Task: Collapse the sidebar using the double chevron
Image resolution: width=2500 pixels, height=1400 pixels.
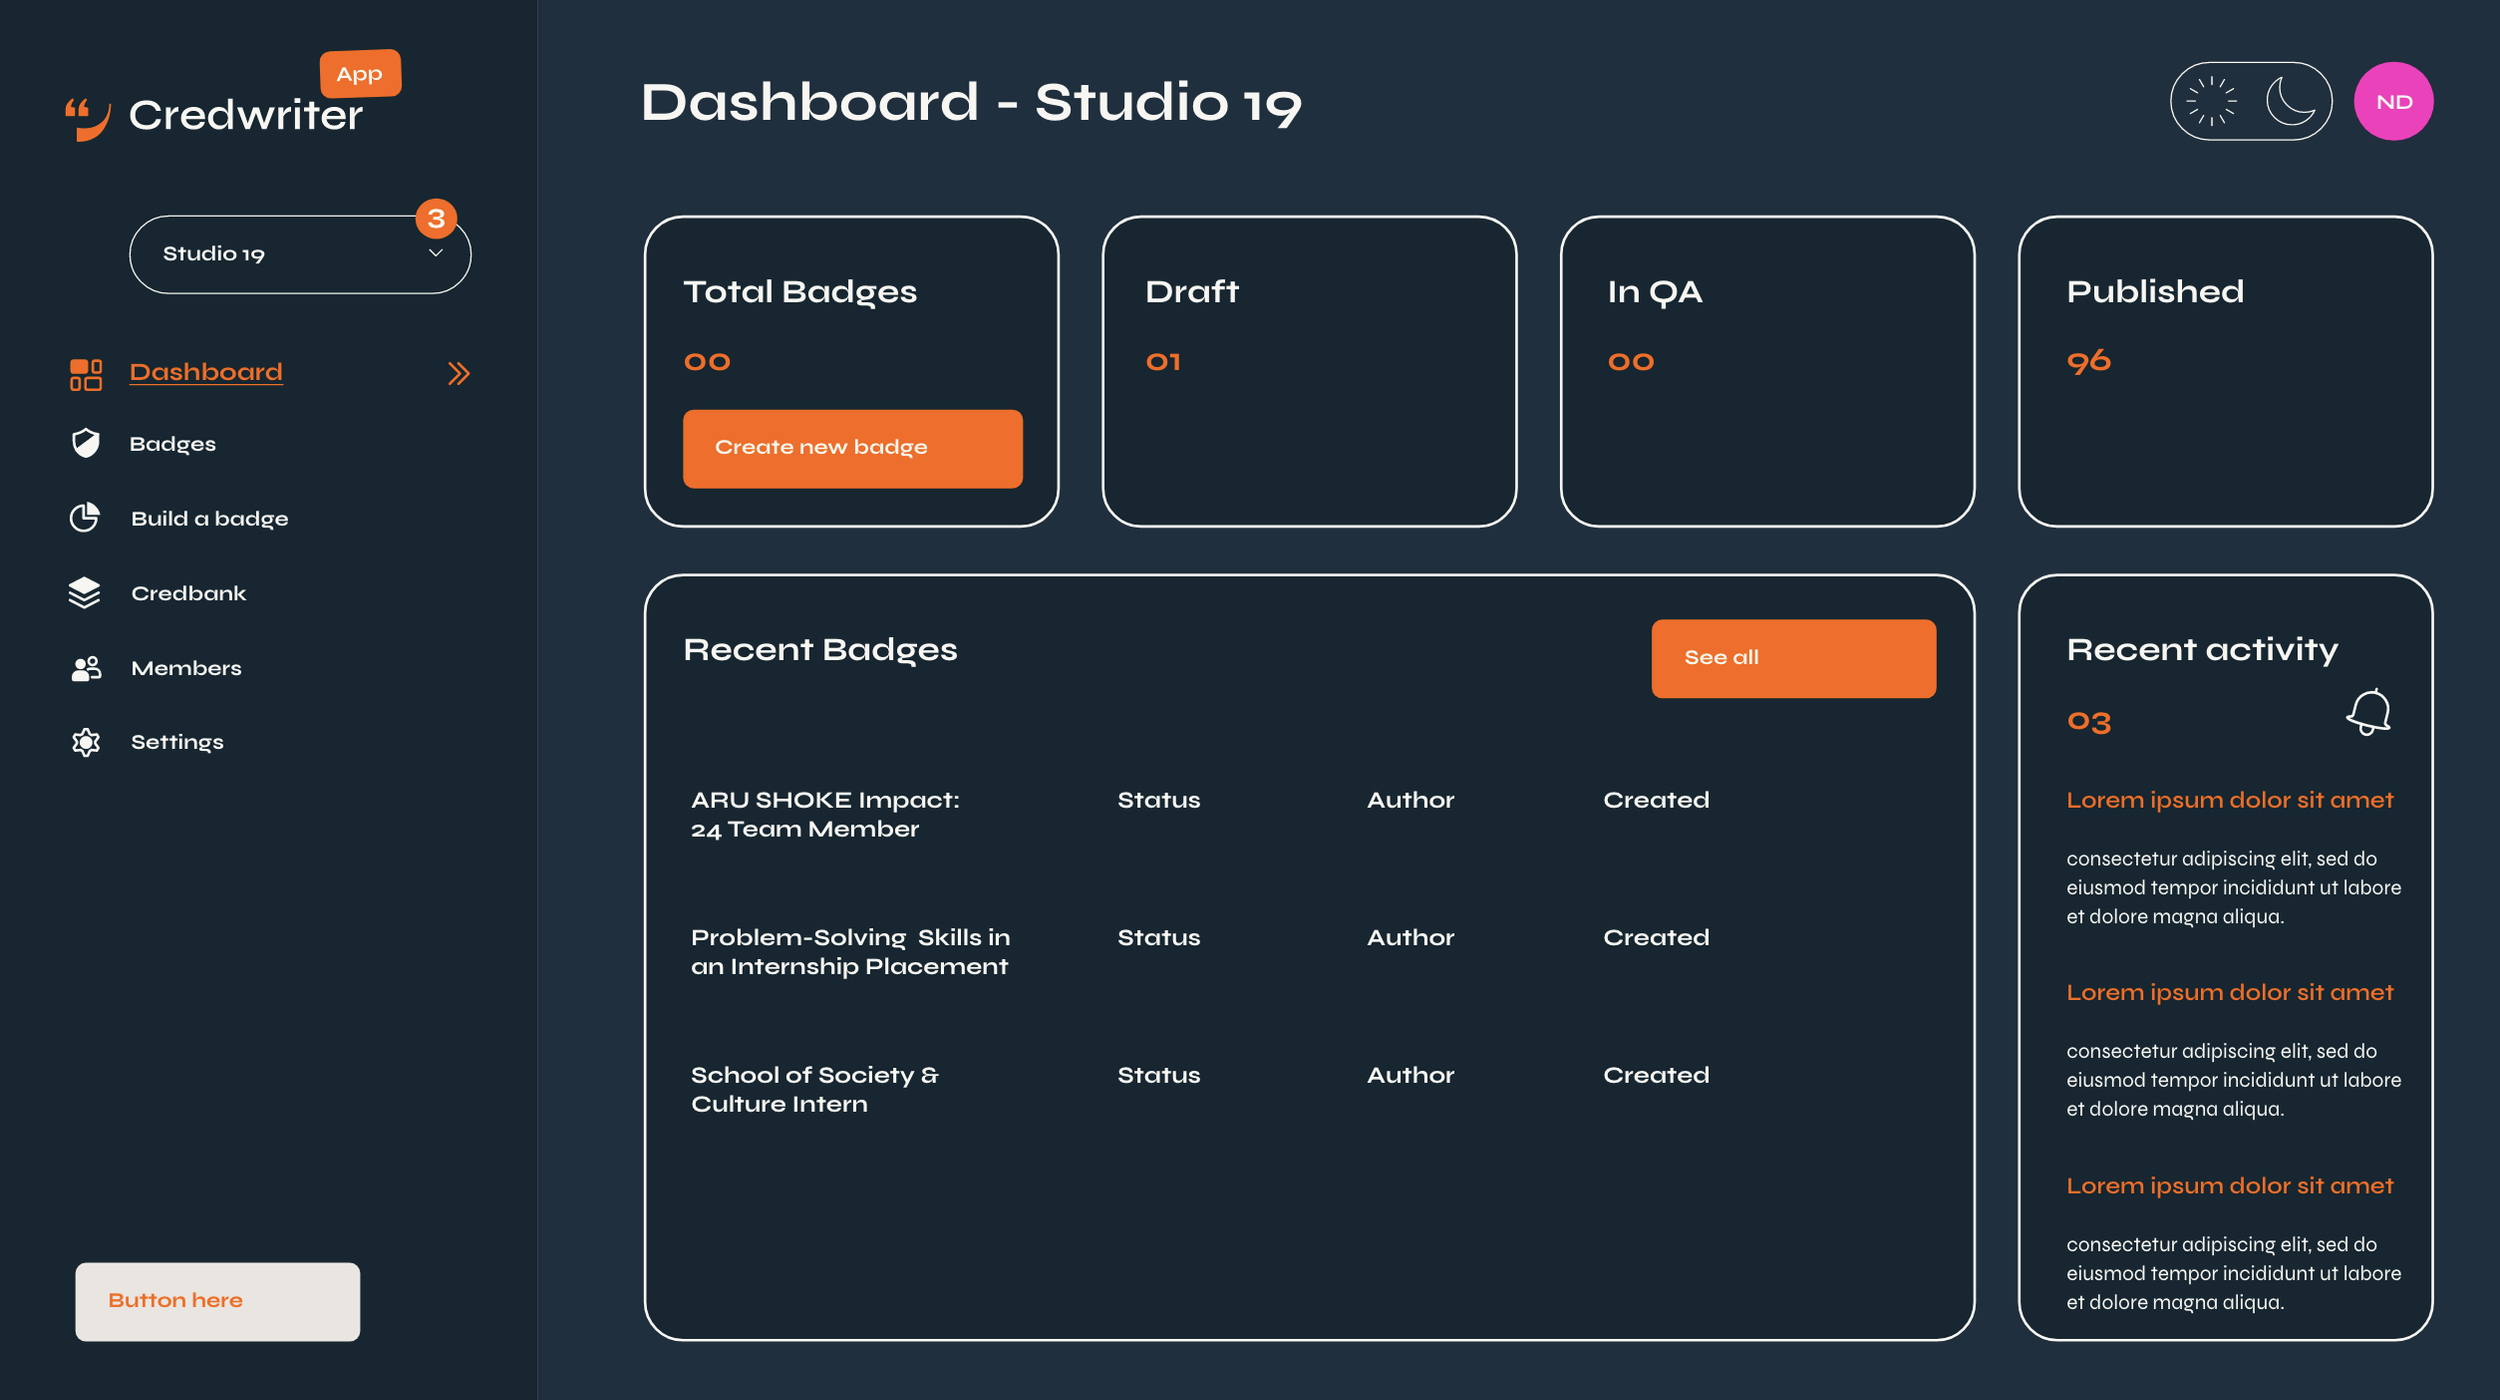Action: (x=459, y=373)
